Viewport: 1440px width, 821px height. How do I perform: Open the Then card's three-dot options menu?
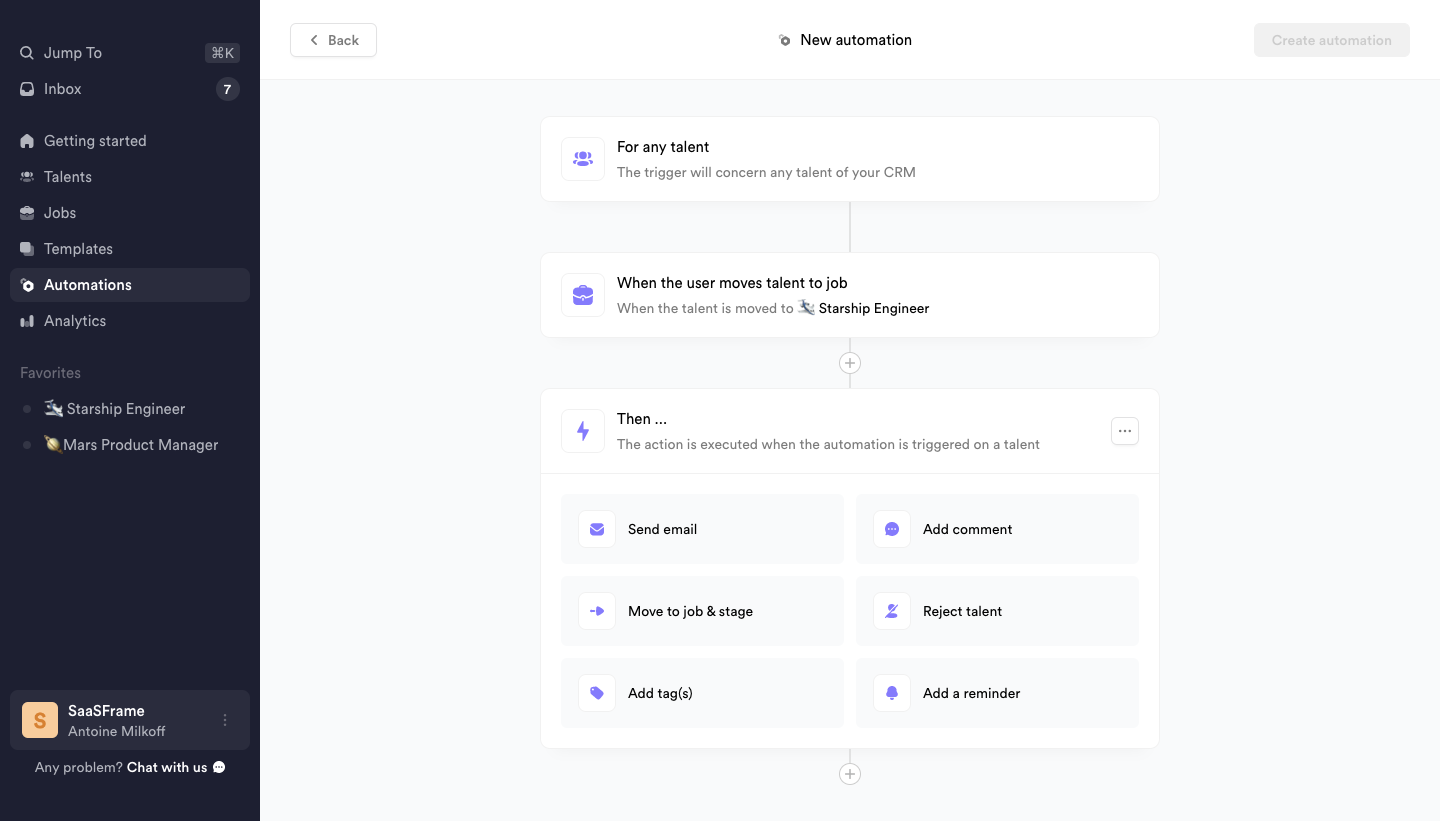[1125, 431]
